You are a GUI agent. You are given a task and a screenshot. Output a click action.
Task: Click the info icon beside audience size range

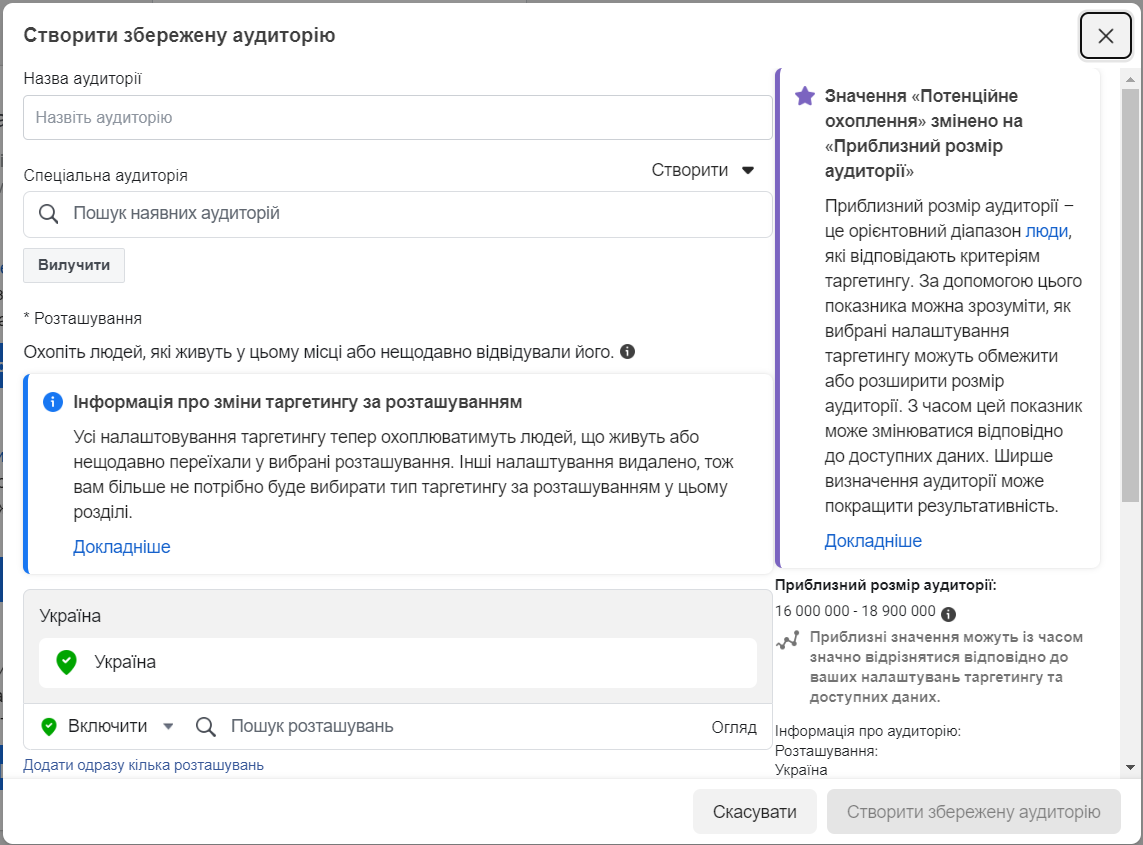tap(948, 614)
